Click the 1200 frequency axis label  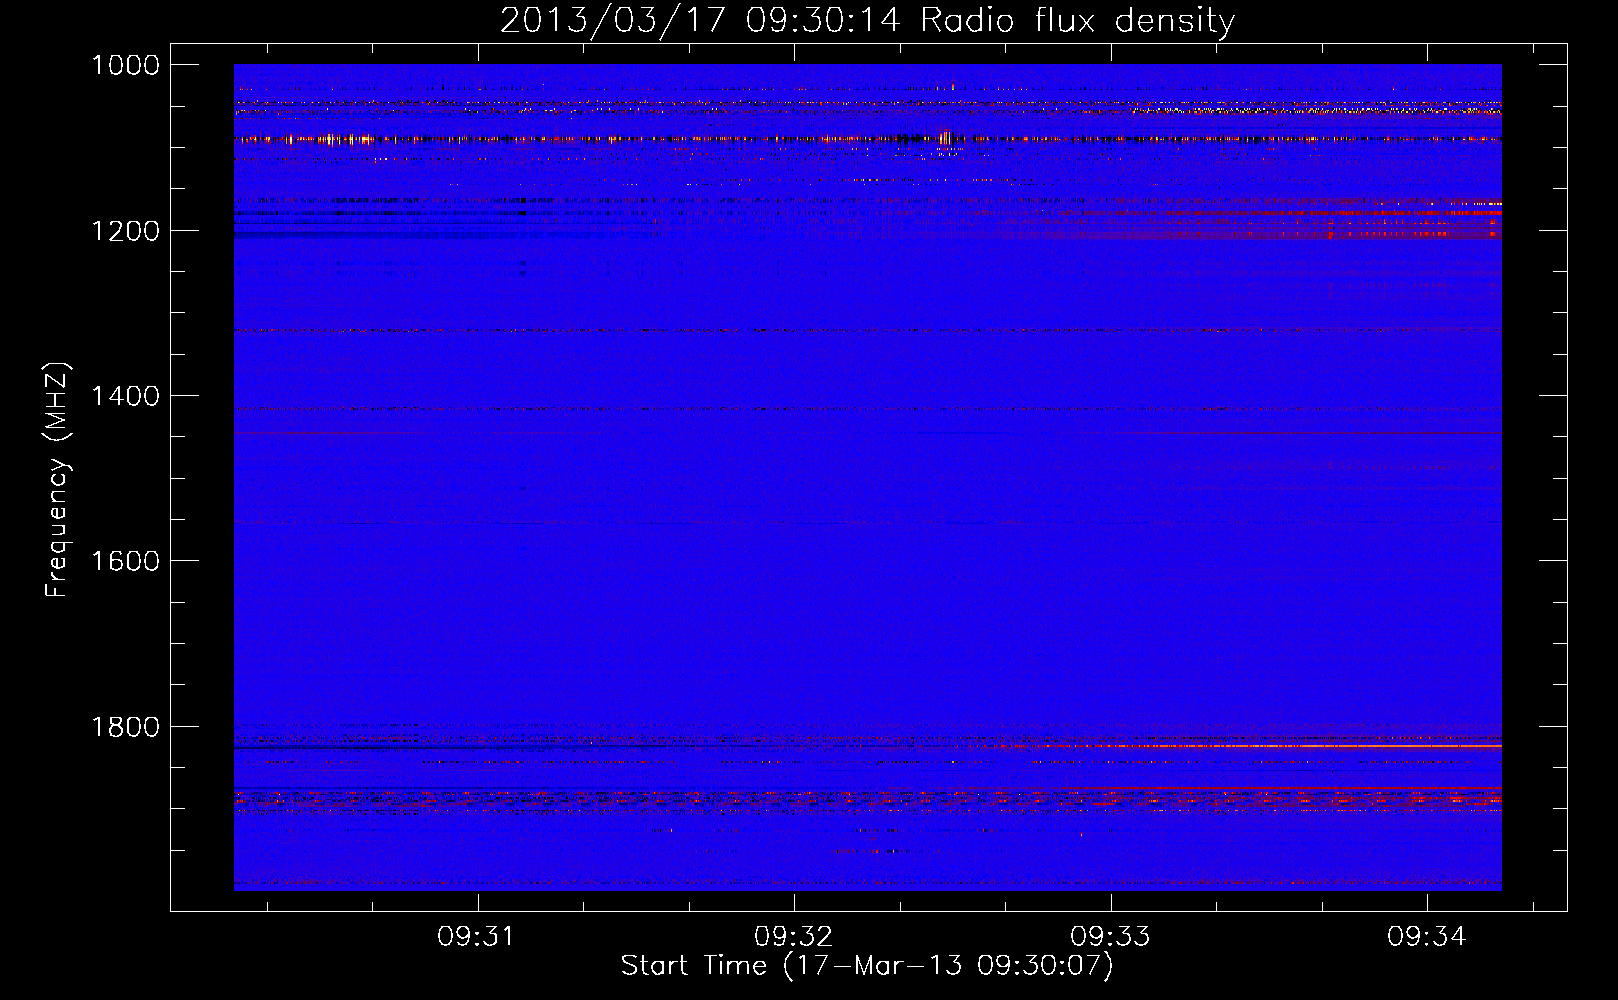coord(125,231)
